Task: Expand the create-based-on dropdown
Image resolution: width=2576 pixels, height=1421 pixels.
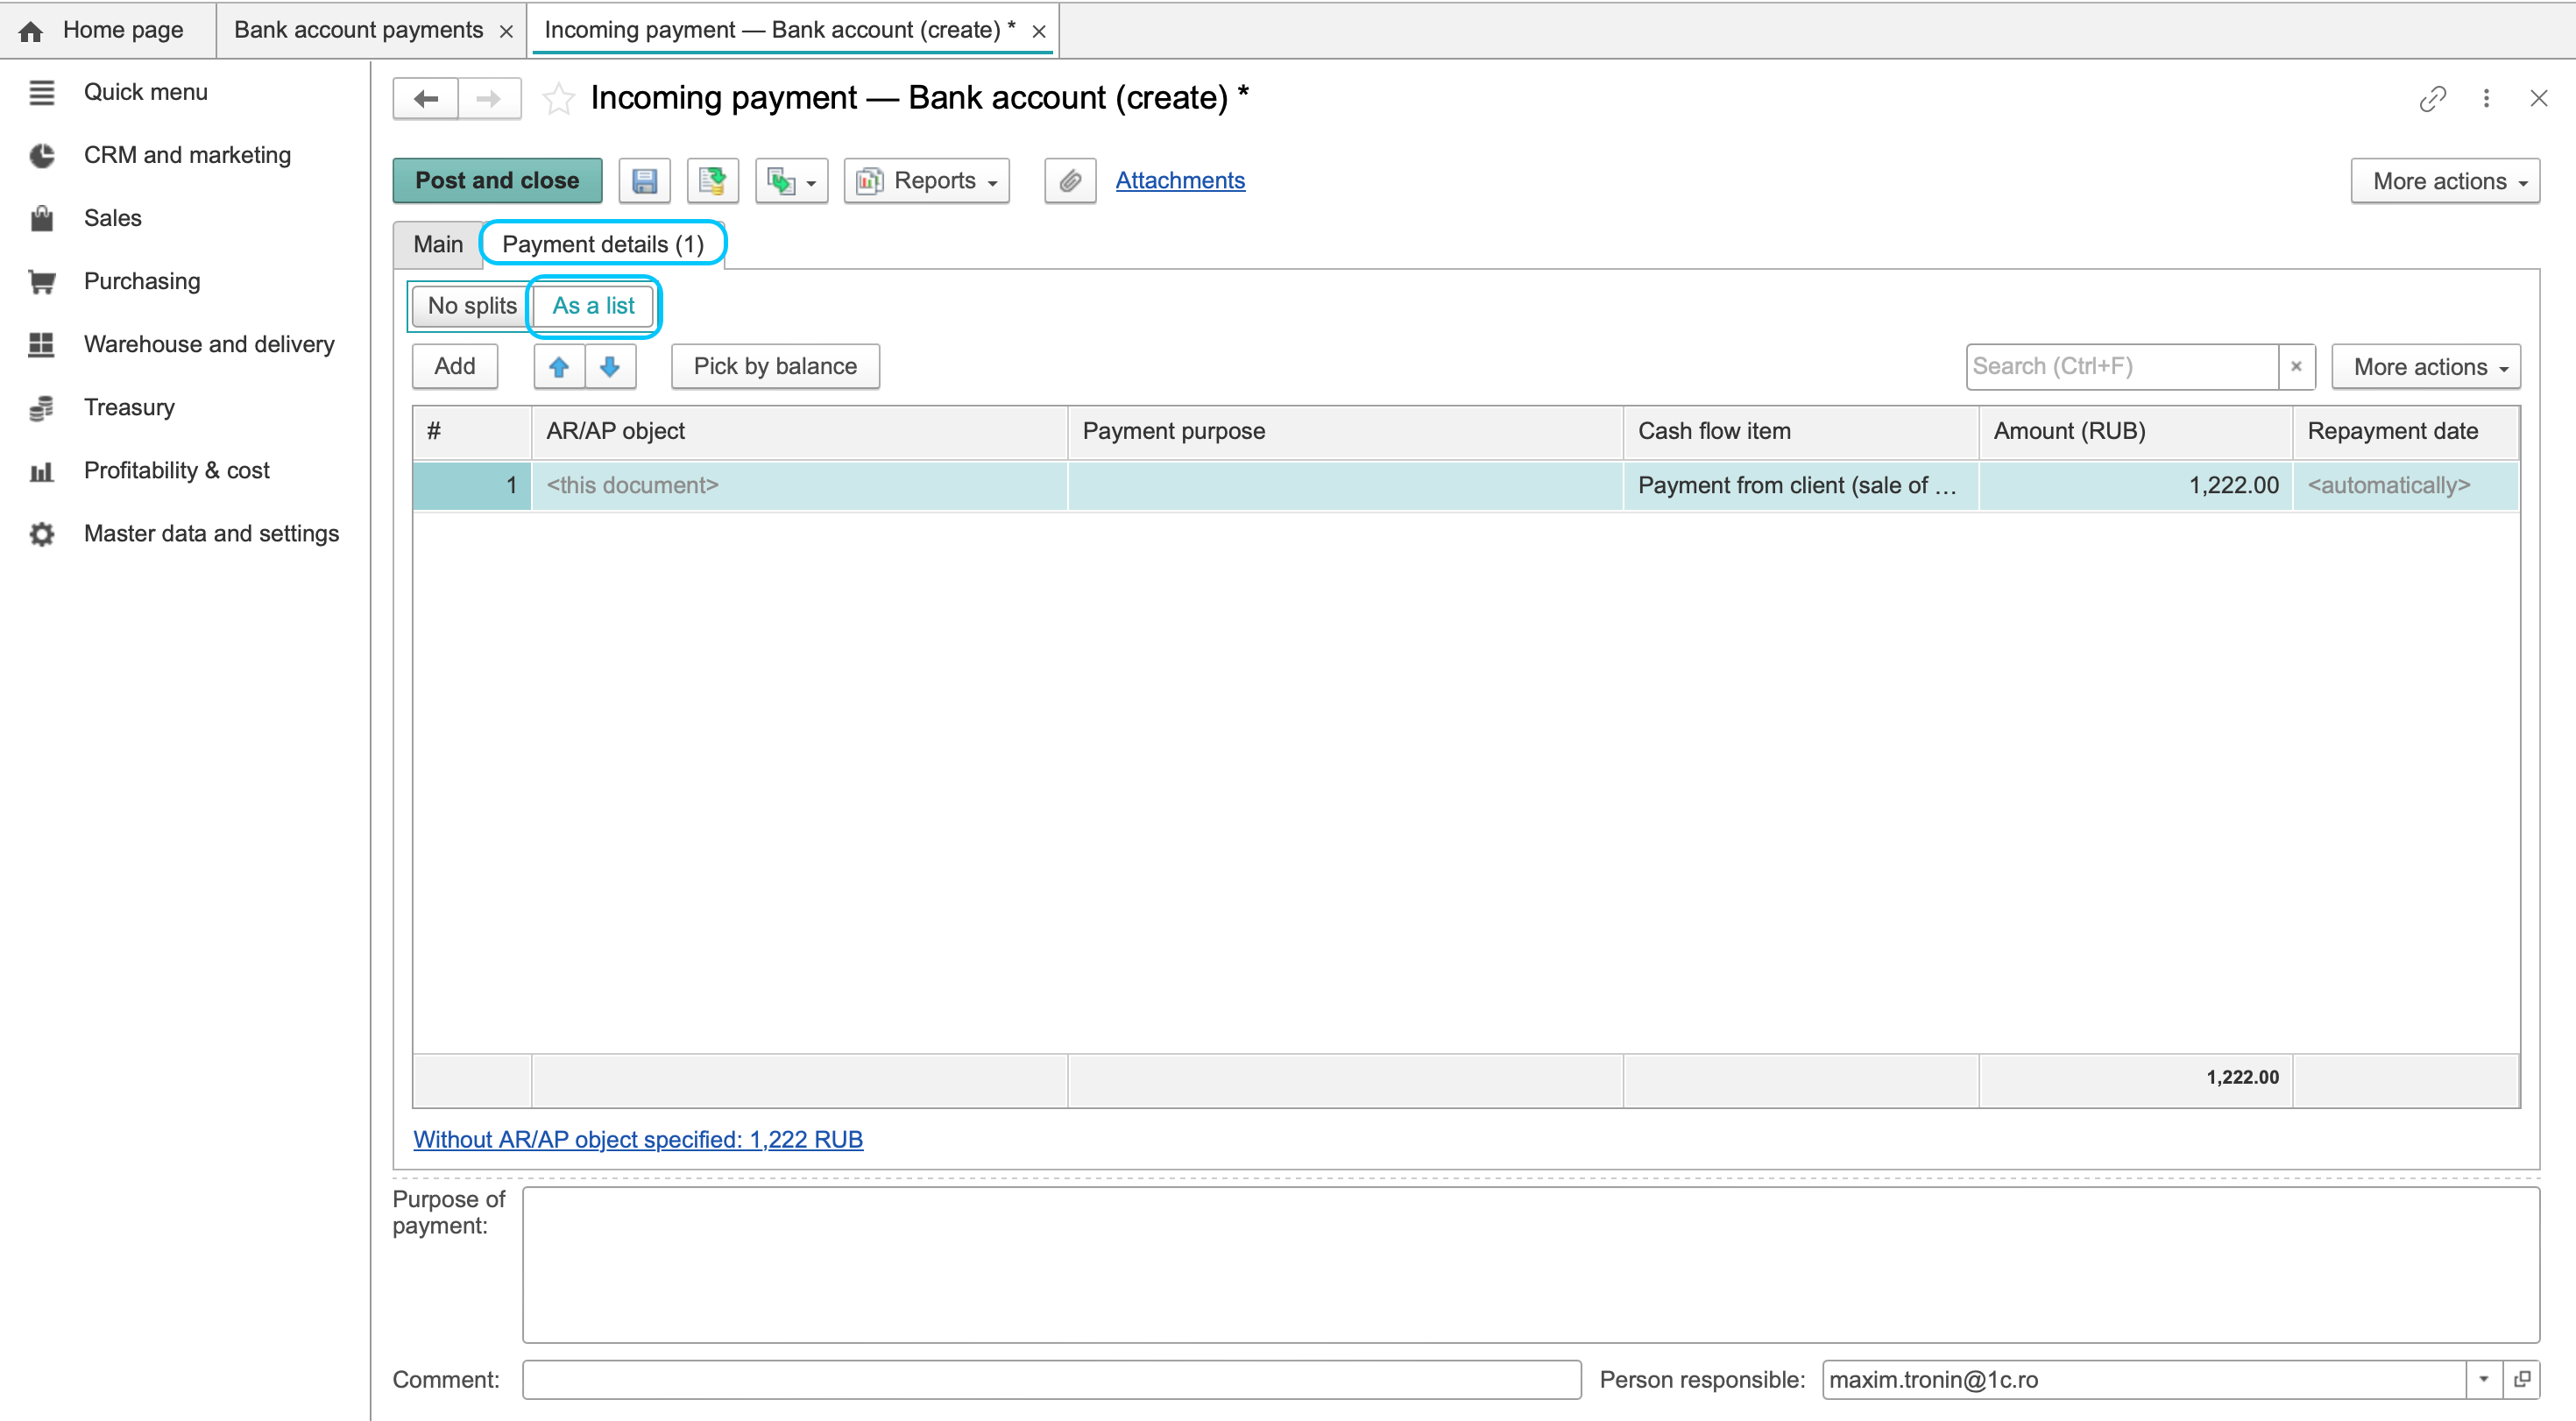Action: (x=791, y=181)
